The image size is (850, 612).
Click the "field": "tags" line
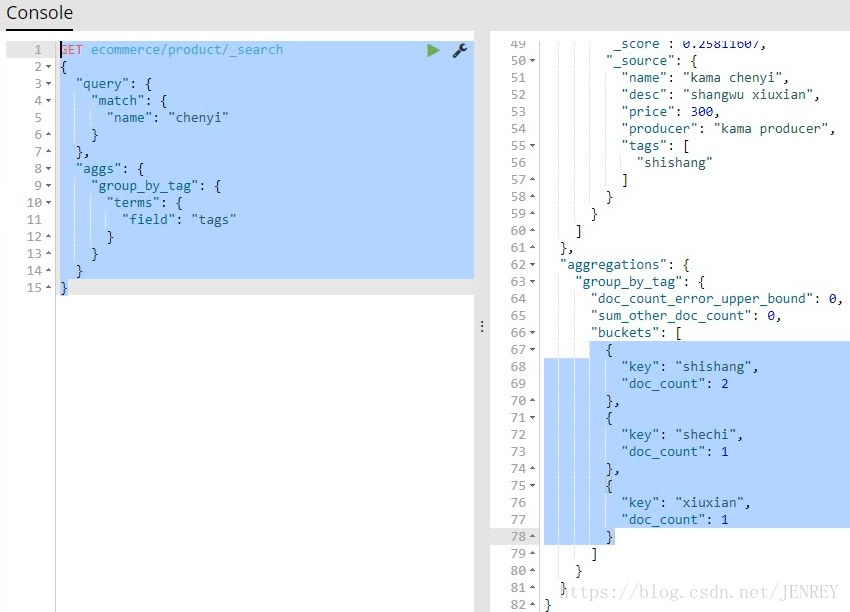tap(179, 220)
